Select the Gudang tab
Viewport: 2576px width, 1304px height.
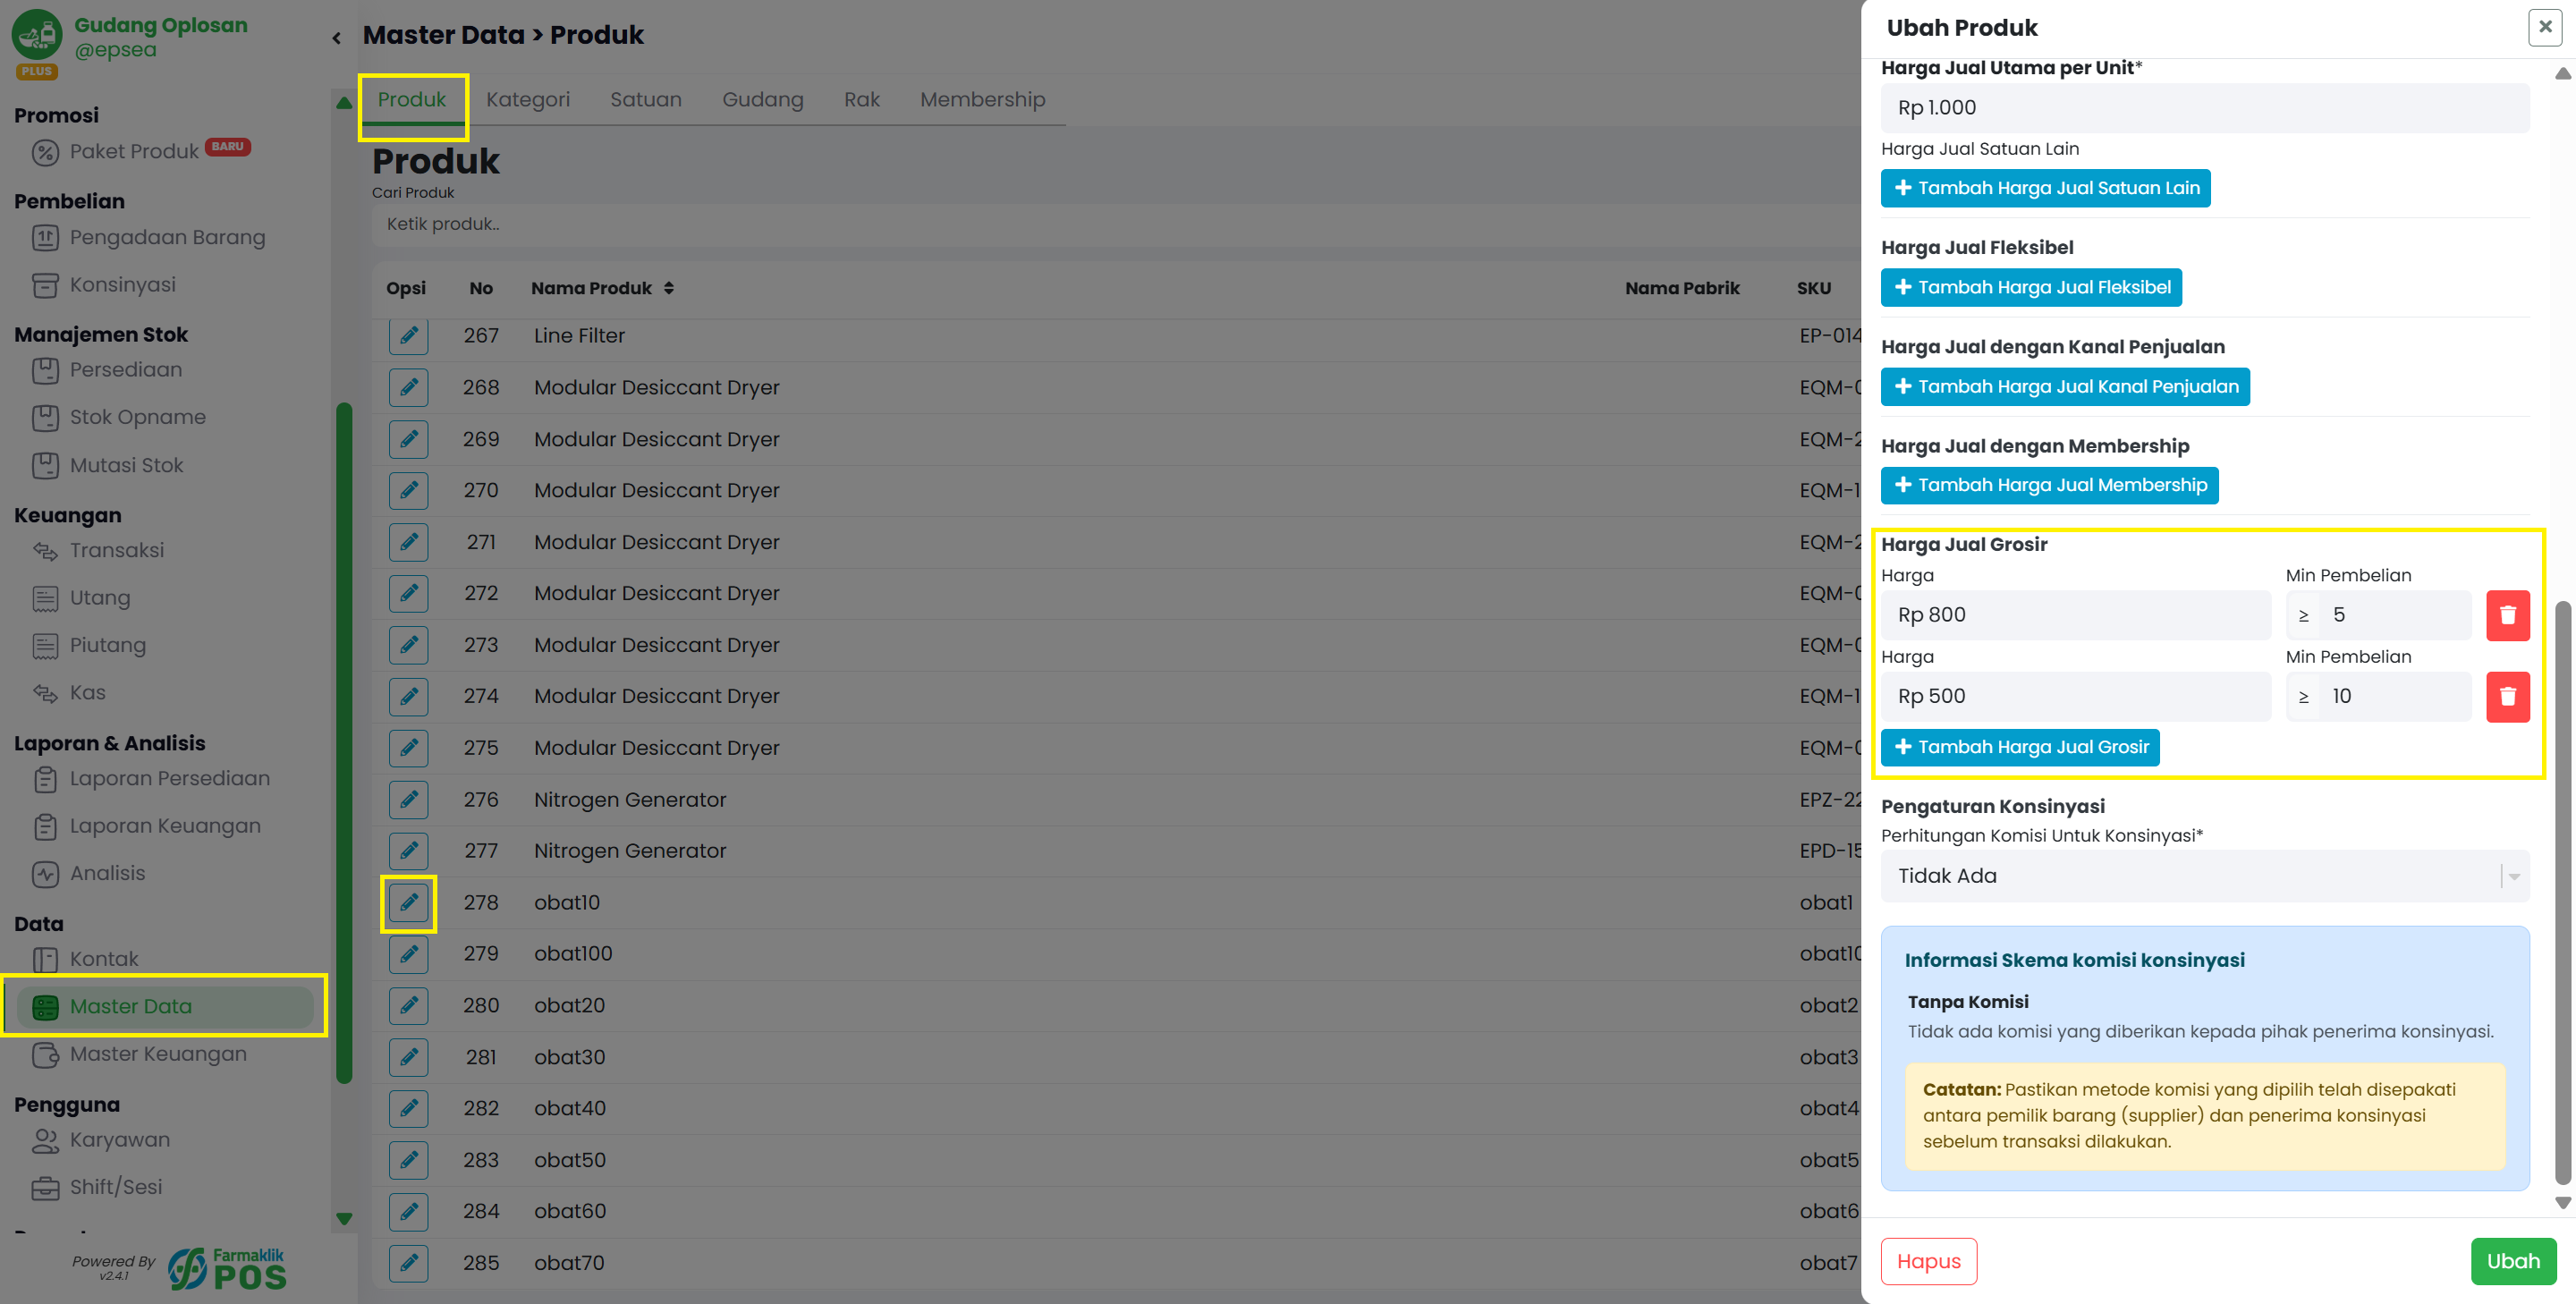(762, 100)
